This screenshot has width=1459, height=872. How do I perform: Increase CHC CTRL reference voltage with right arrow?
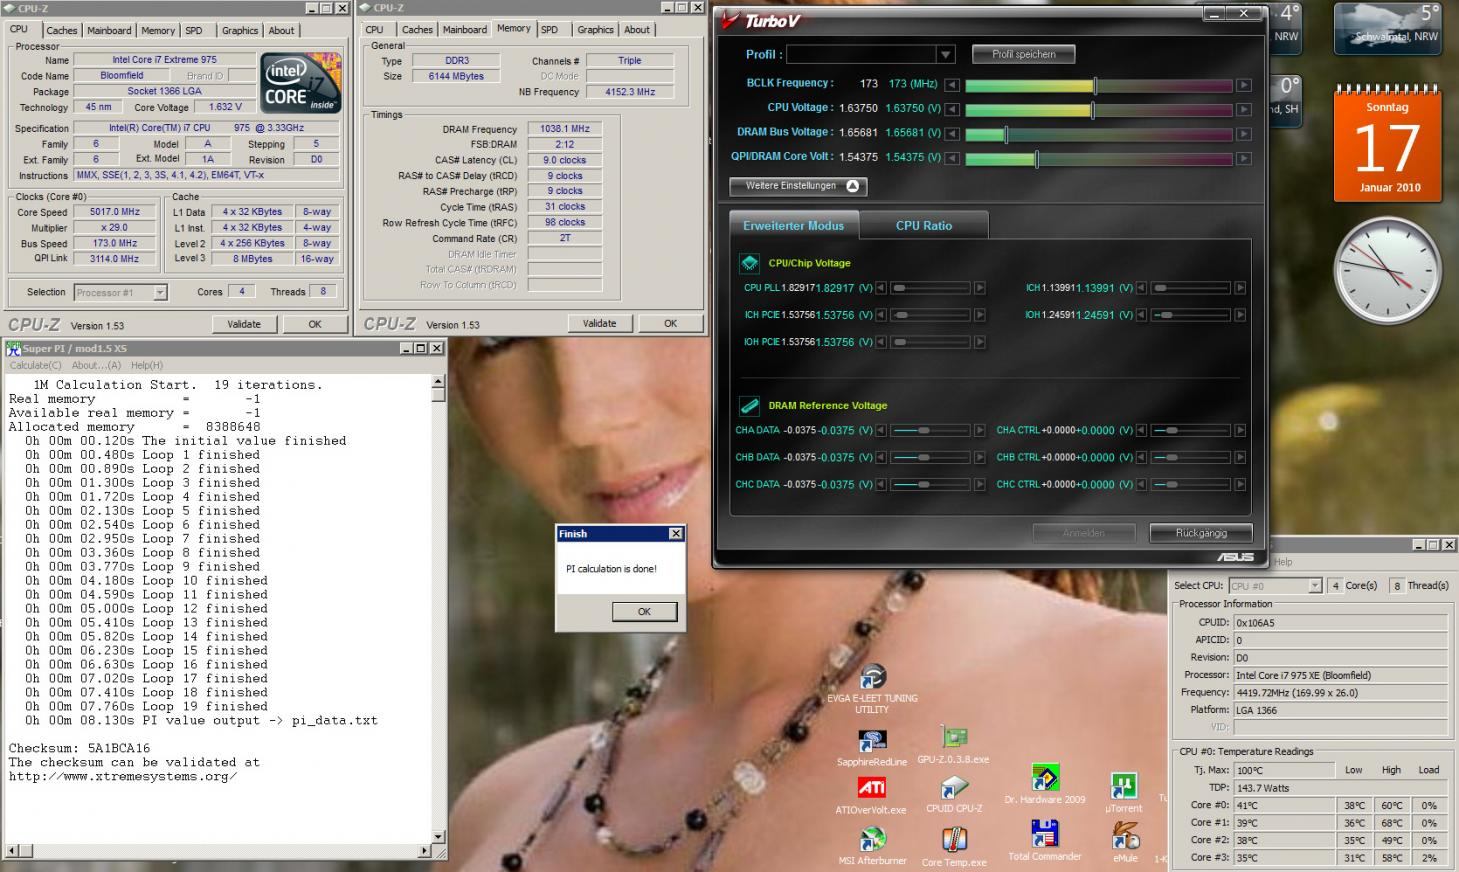pyautogui.click(x=1240, y=485)
